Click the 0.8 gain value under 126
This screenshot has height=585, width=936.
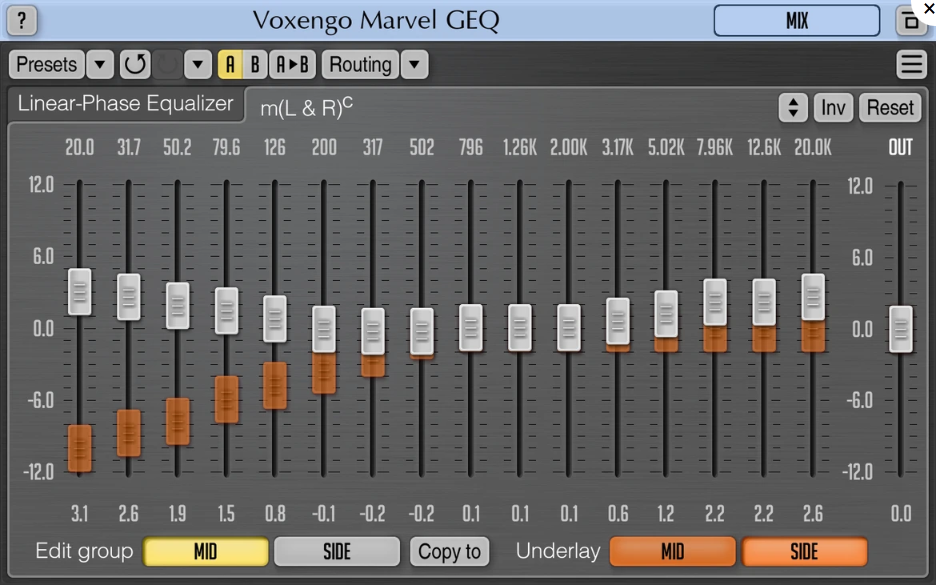[x=275, y=513]
